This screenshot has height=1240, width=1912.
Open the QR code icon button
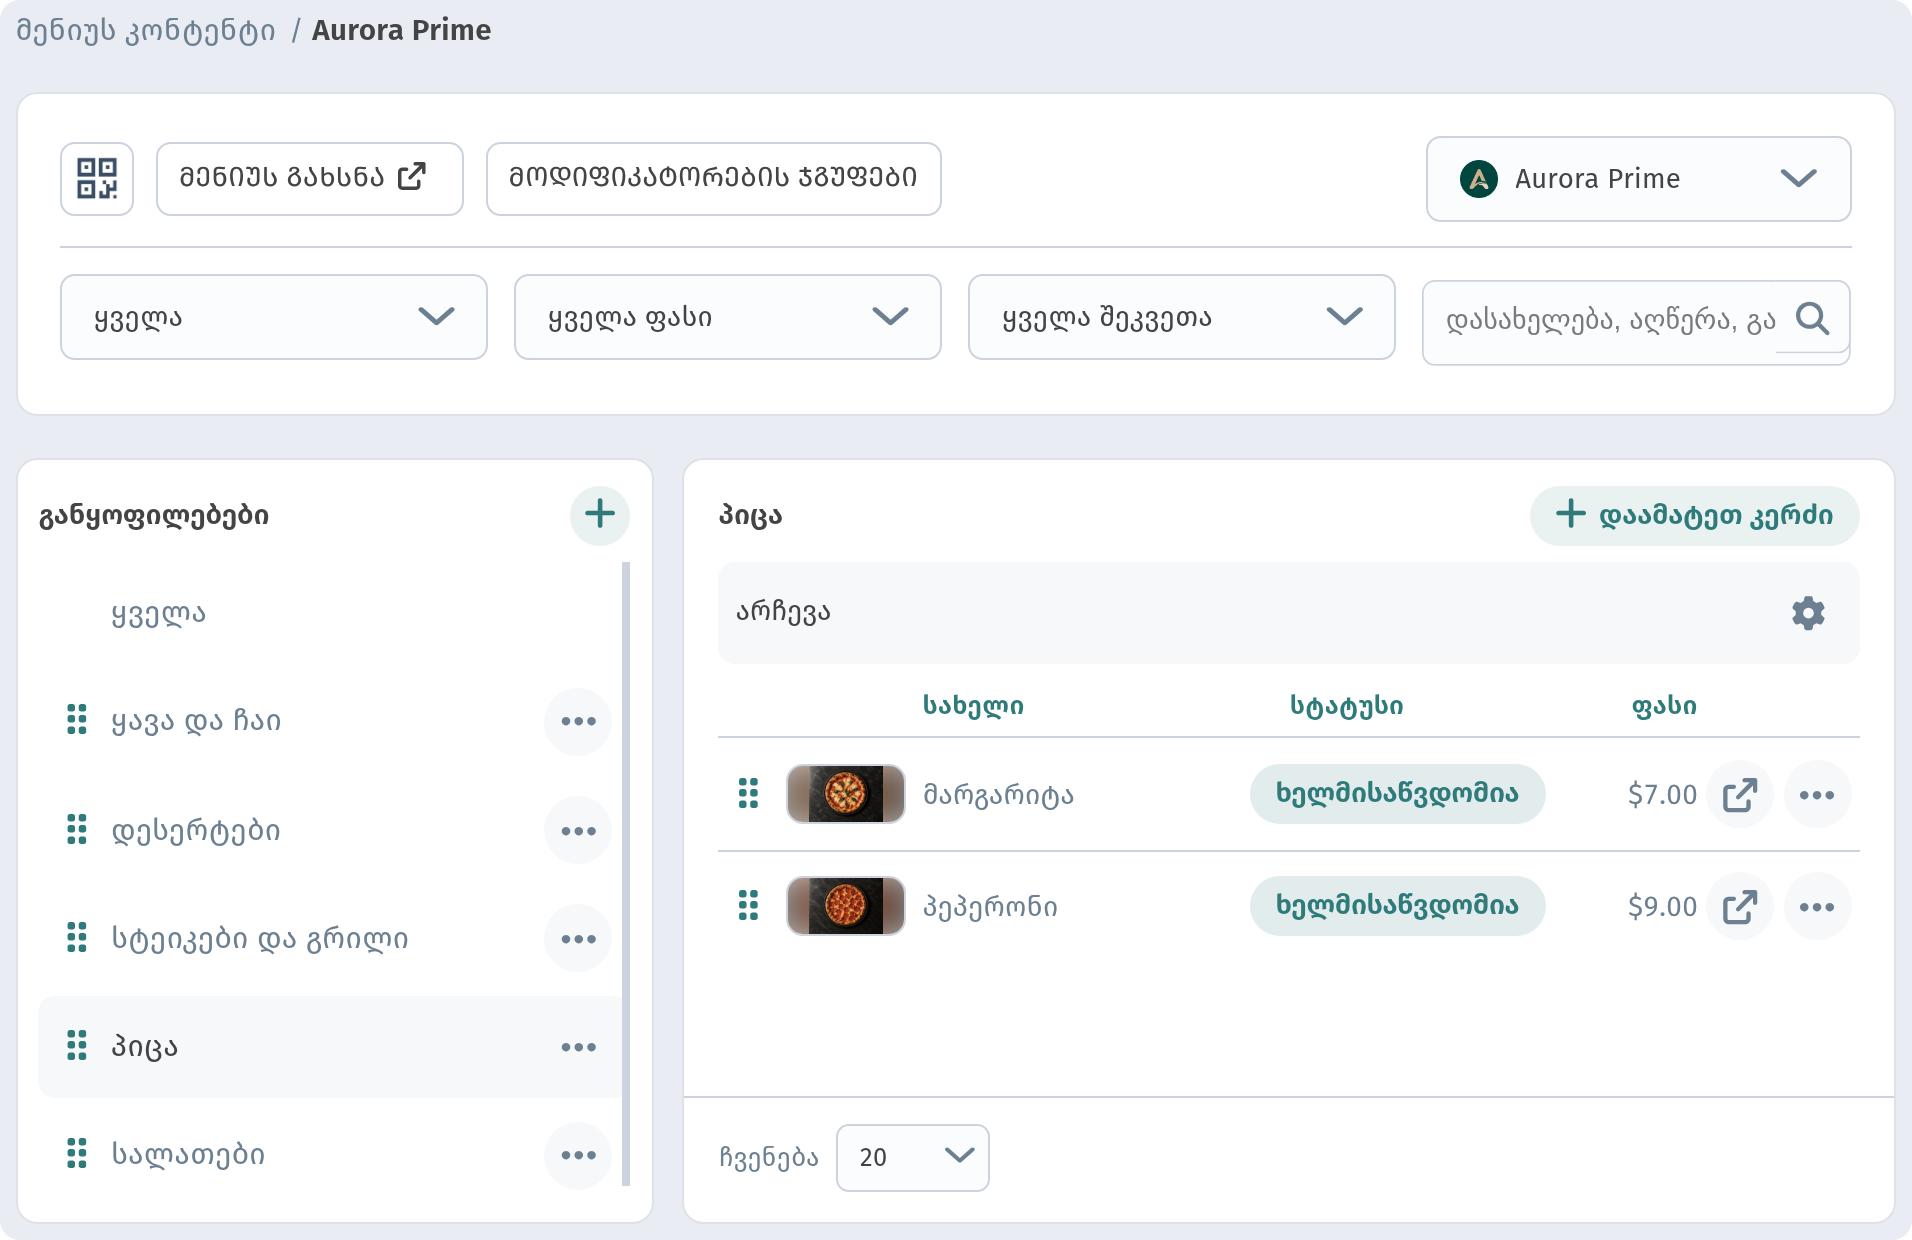[x=97, y=179]
